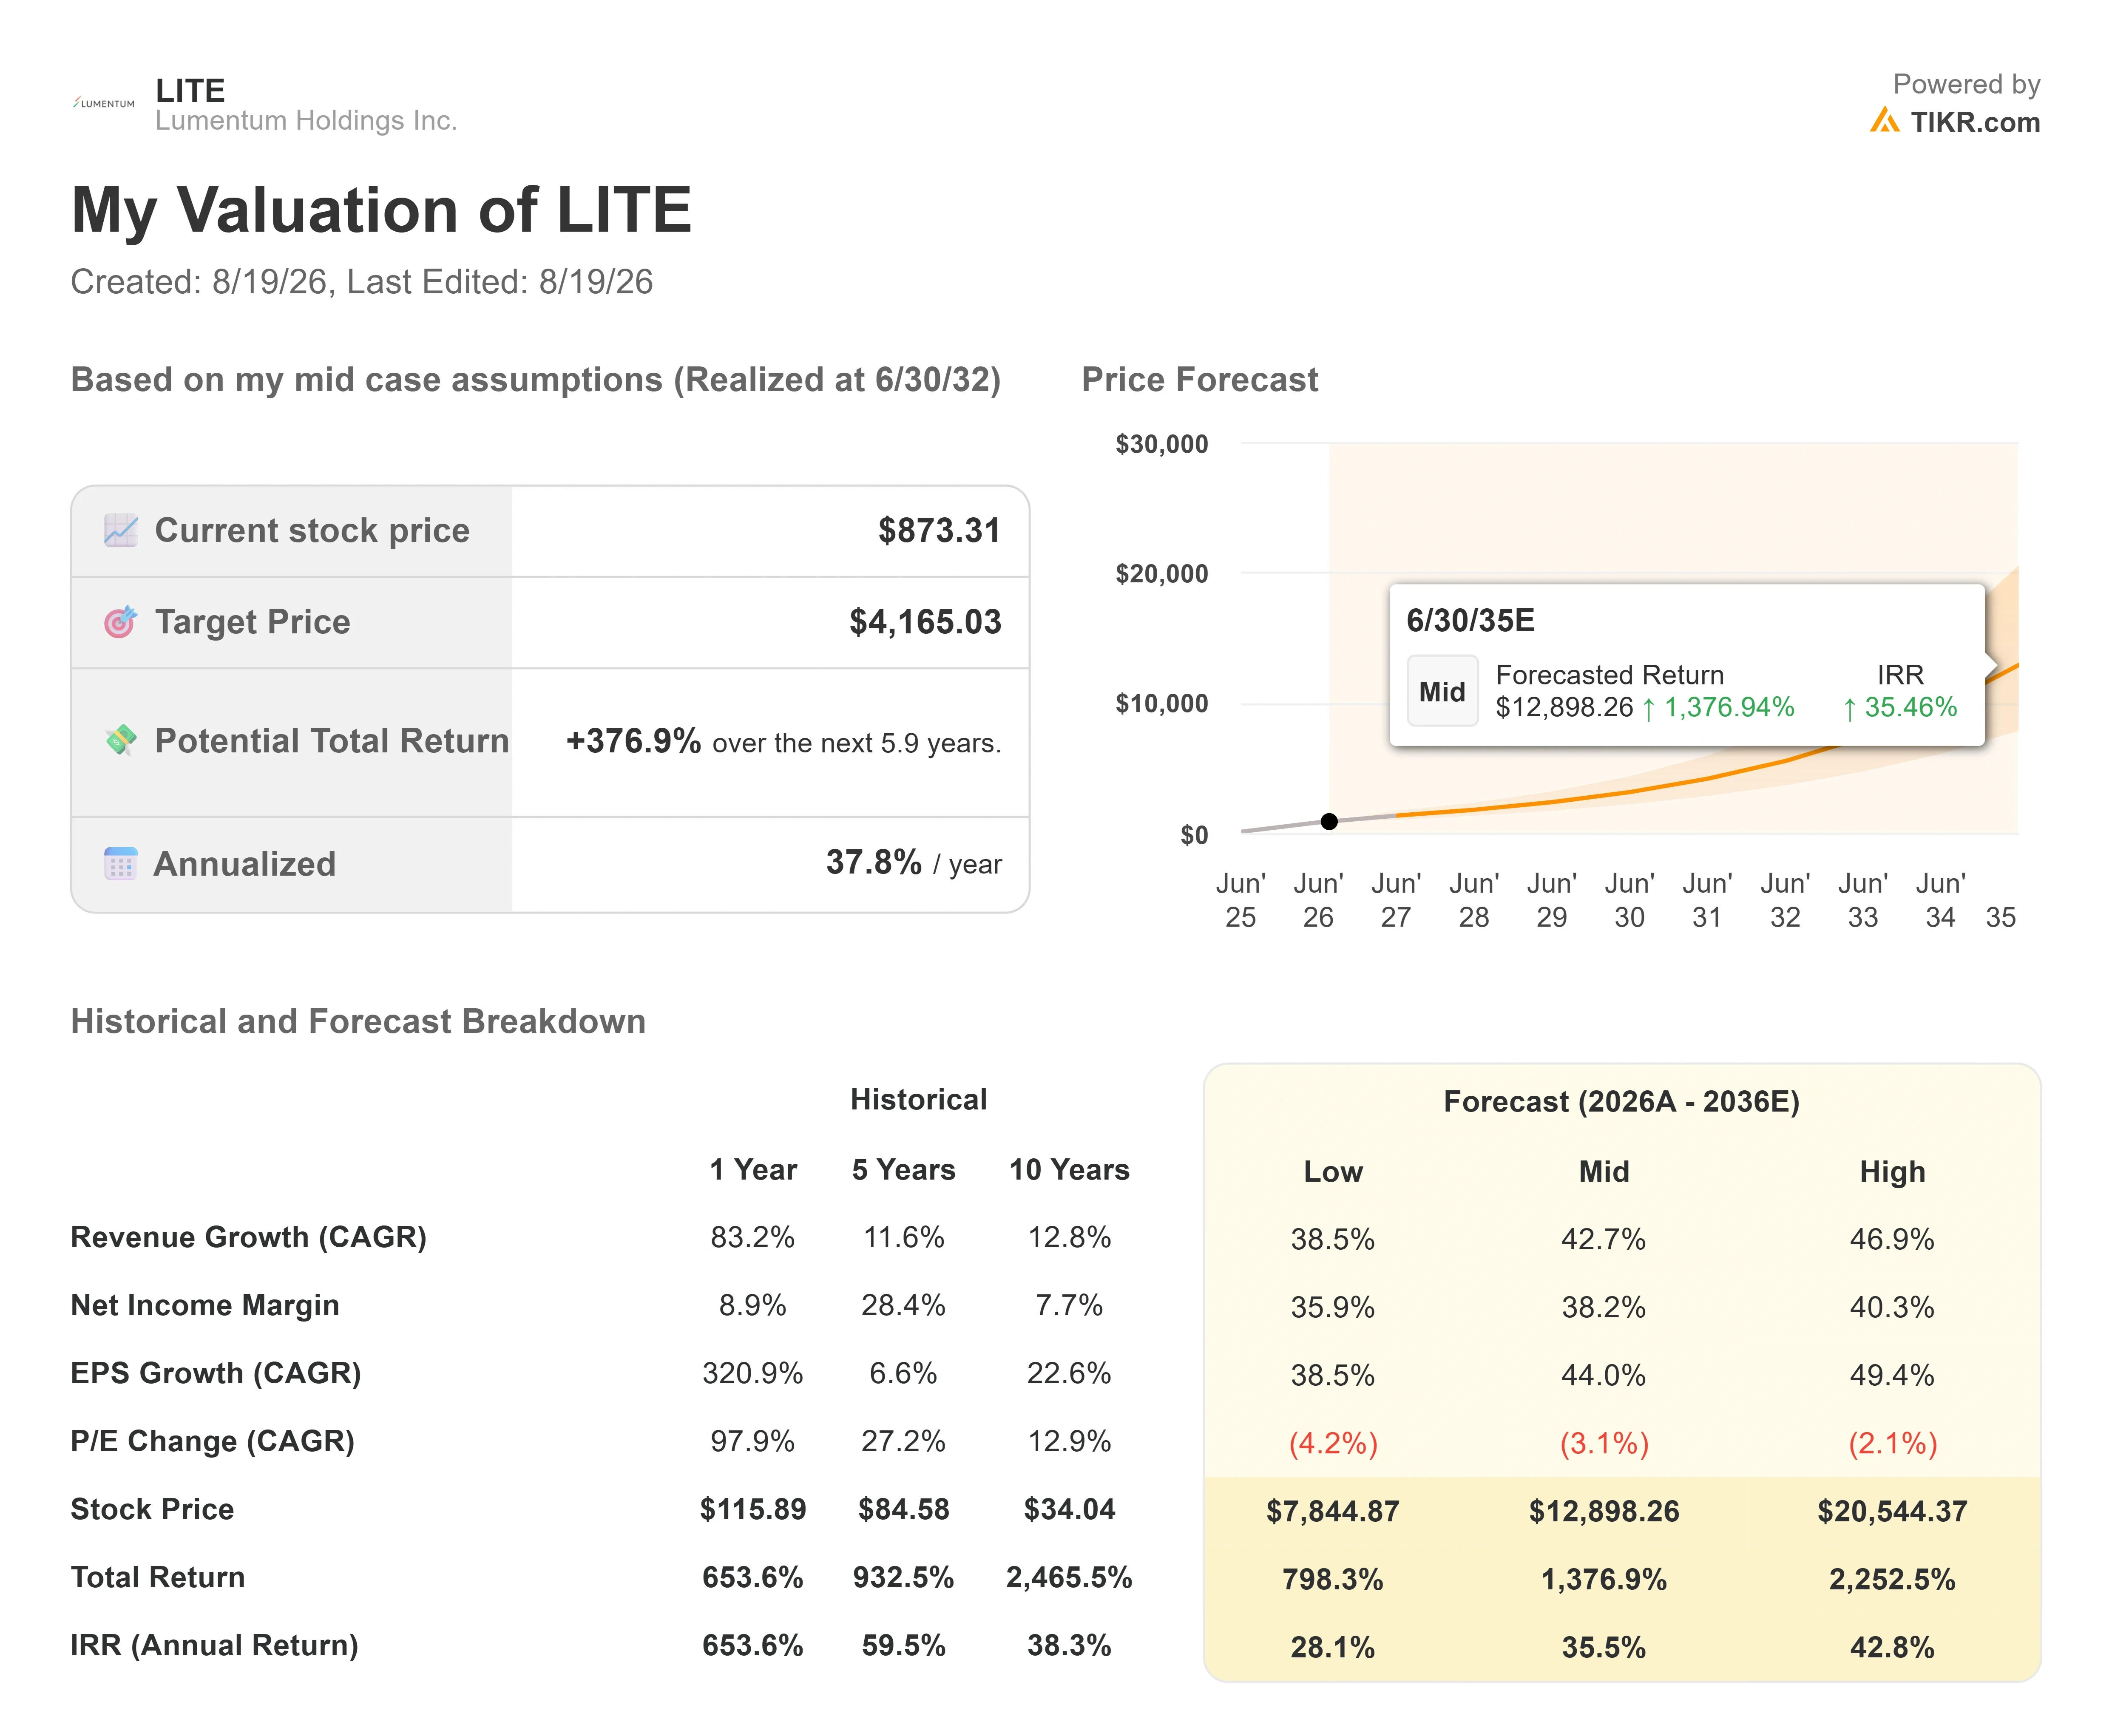Screen dimensions: 2112x1736
Task: Click the P/E Change (CAGR) row label
Action: coord(213,1442)
